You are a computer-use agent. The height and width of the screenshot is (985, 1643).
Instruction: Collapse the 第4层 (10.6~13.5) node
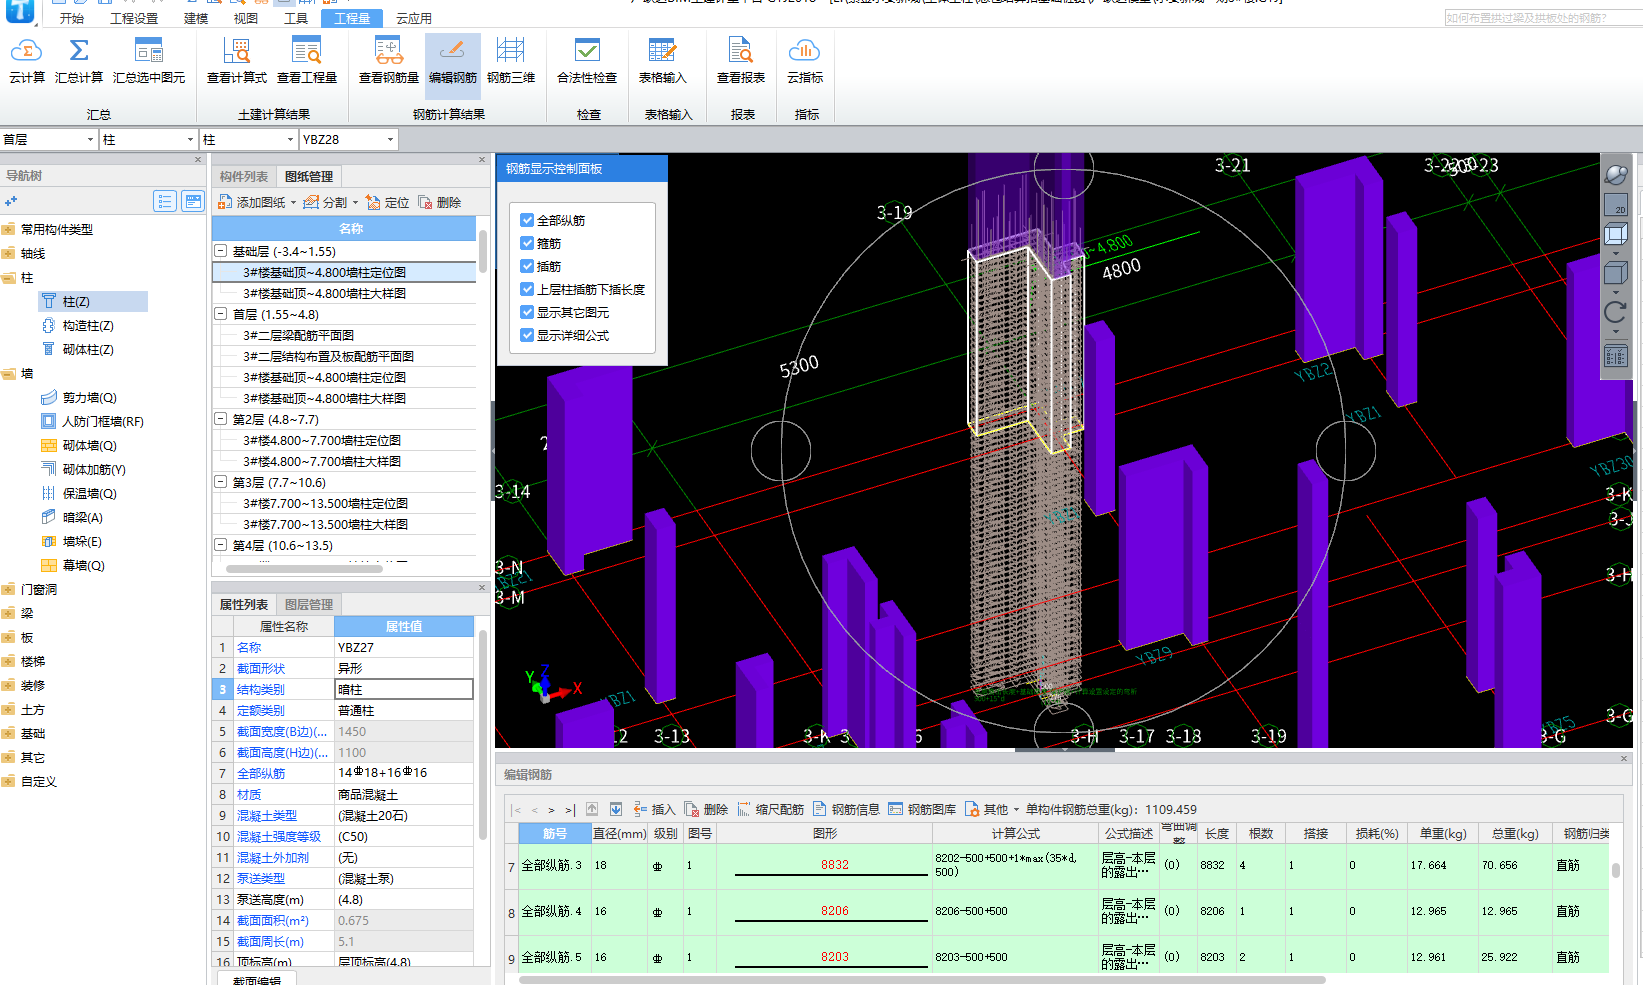click(221, 545)
